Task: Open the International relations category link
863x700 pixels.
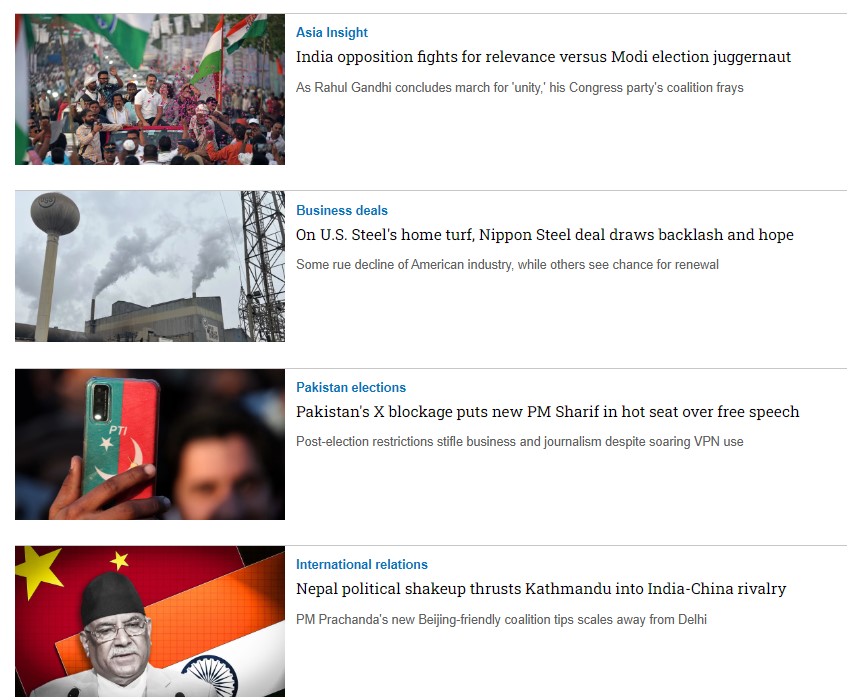Action: click(362, 565)
